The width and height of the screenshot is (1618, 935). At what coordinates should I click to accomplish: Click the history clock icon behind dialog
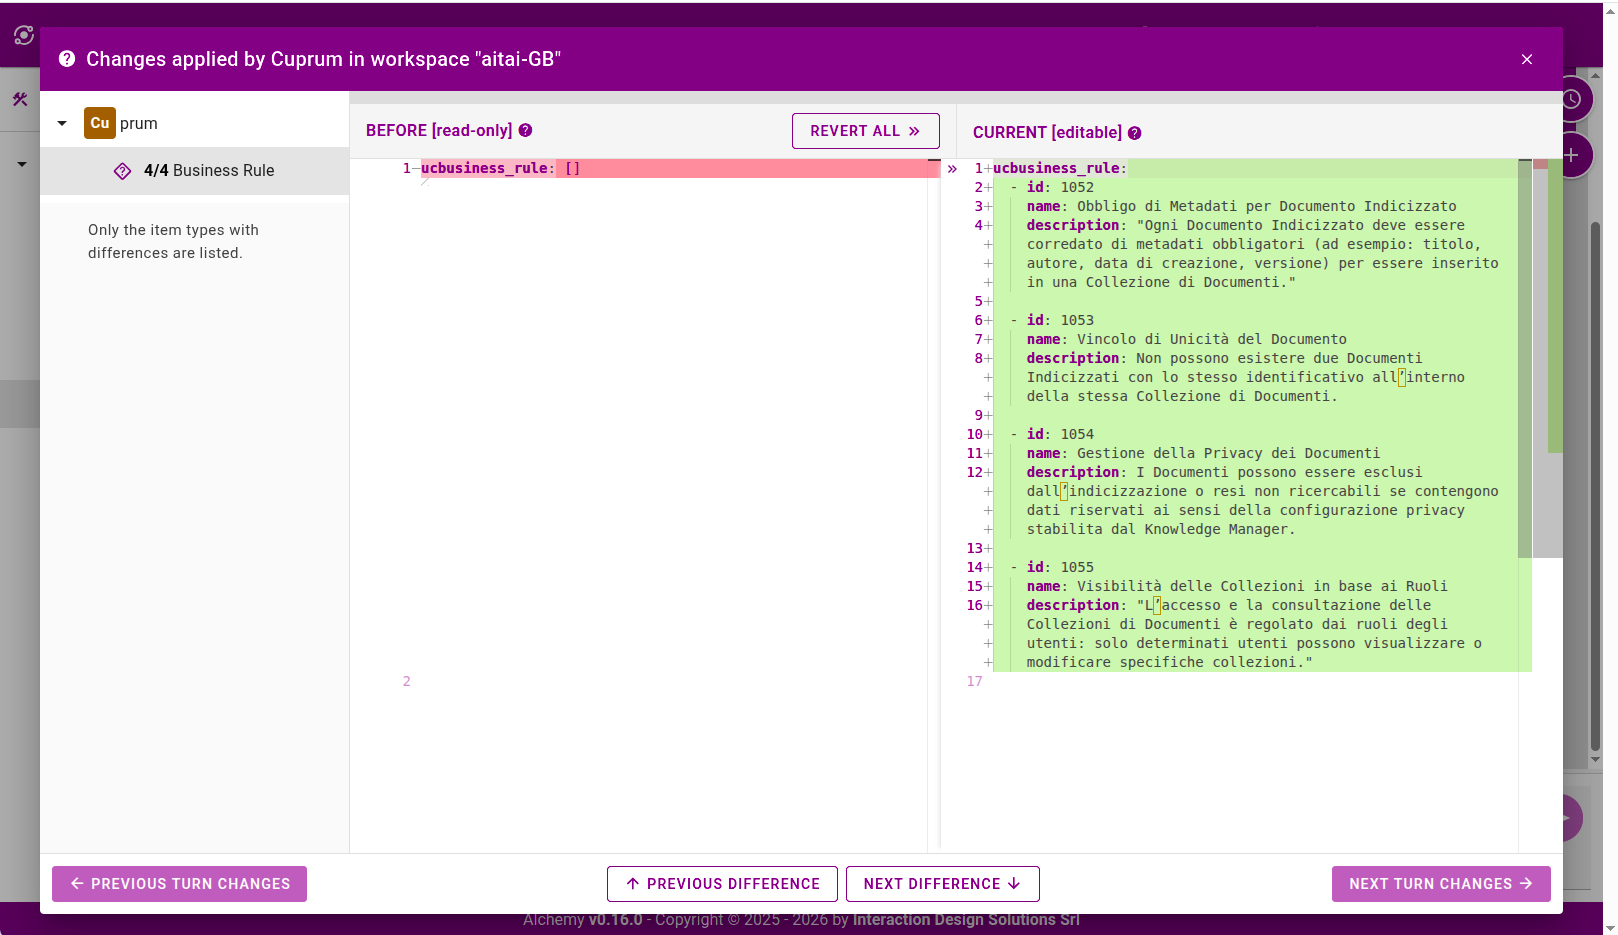1572,99
